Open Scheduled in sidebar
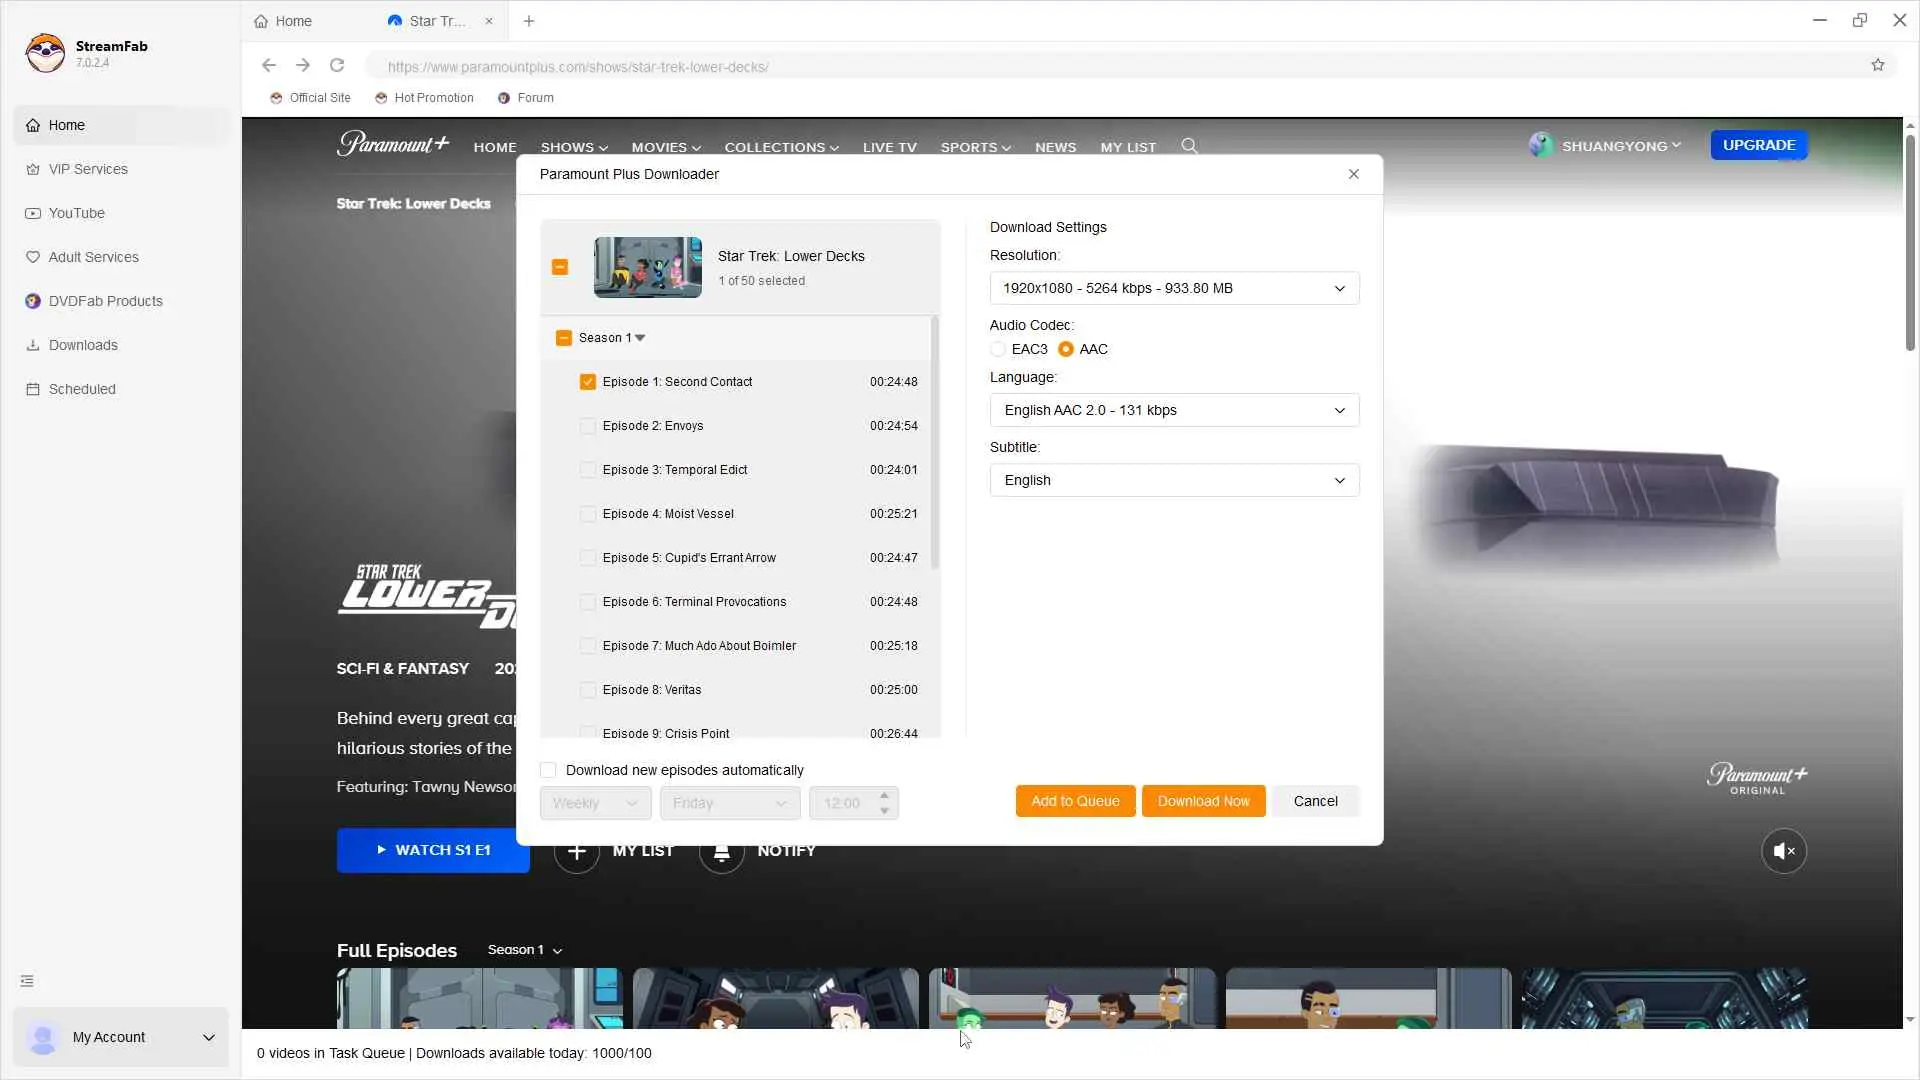Image resolution: width=1920 pixels, height=1080 pixels. coord(120,389)
